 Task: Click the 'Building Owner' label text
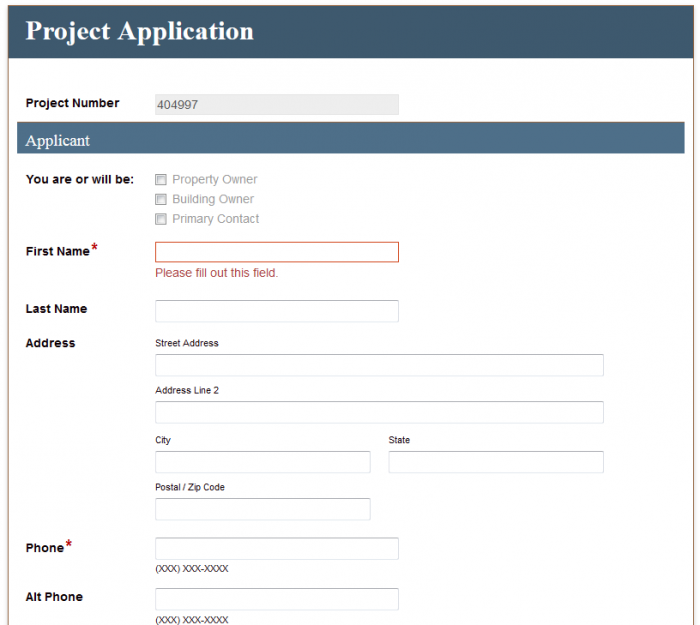point(213,199)
